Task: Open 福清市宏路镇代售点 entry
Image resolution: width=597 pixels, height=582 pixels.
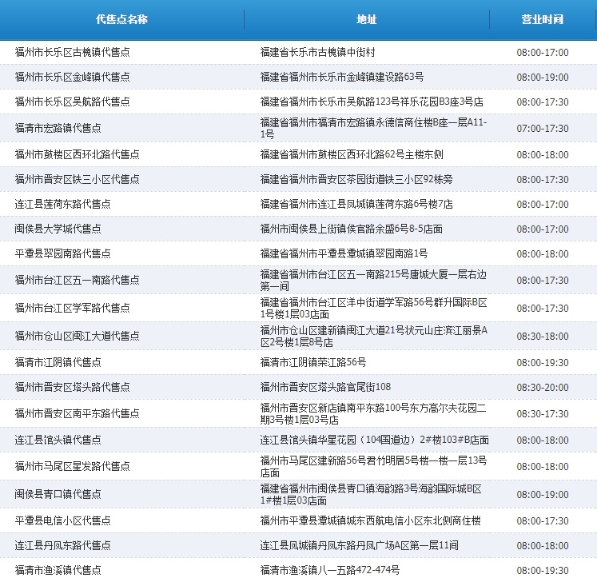Action: [58, 128]
